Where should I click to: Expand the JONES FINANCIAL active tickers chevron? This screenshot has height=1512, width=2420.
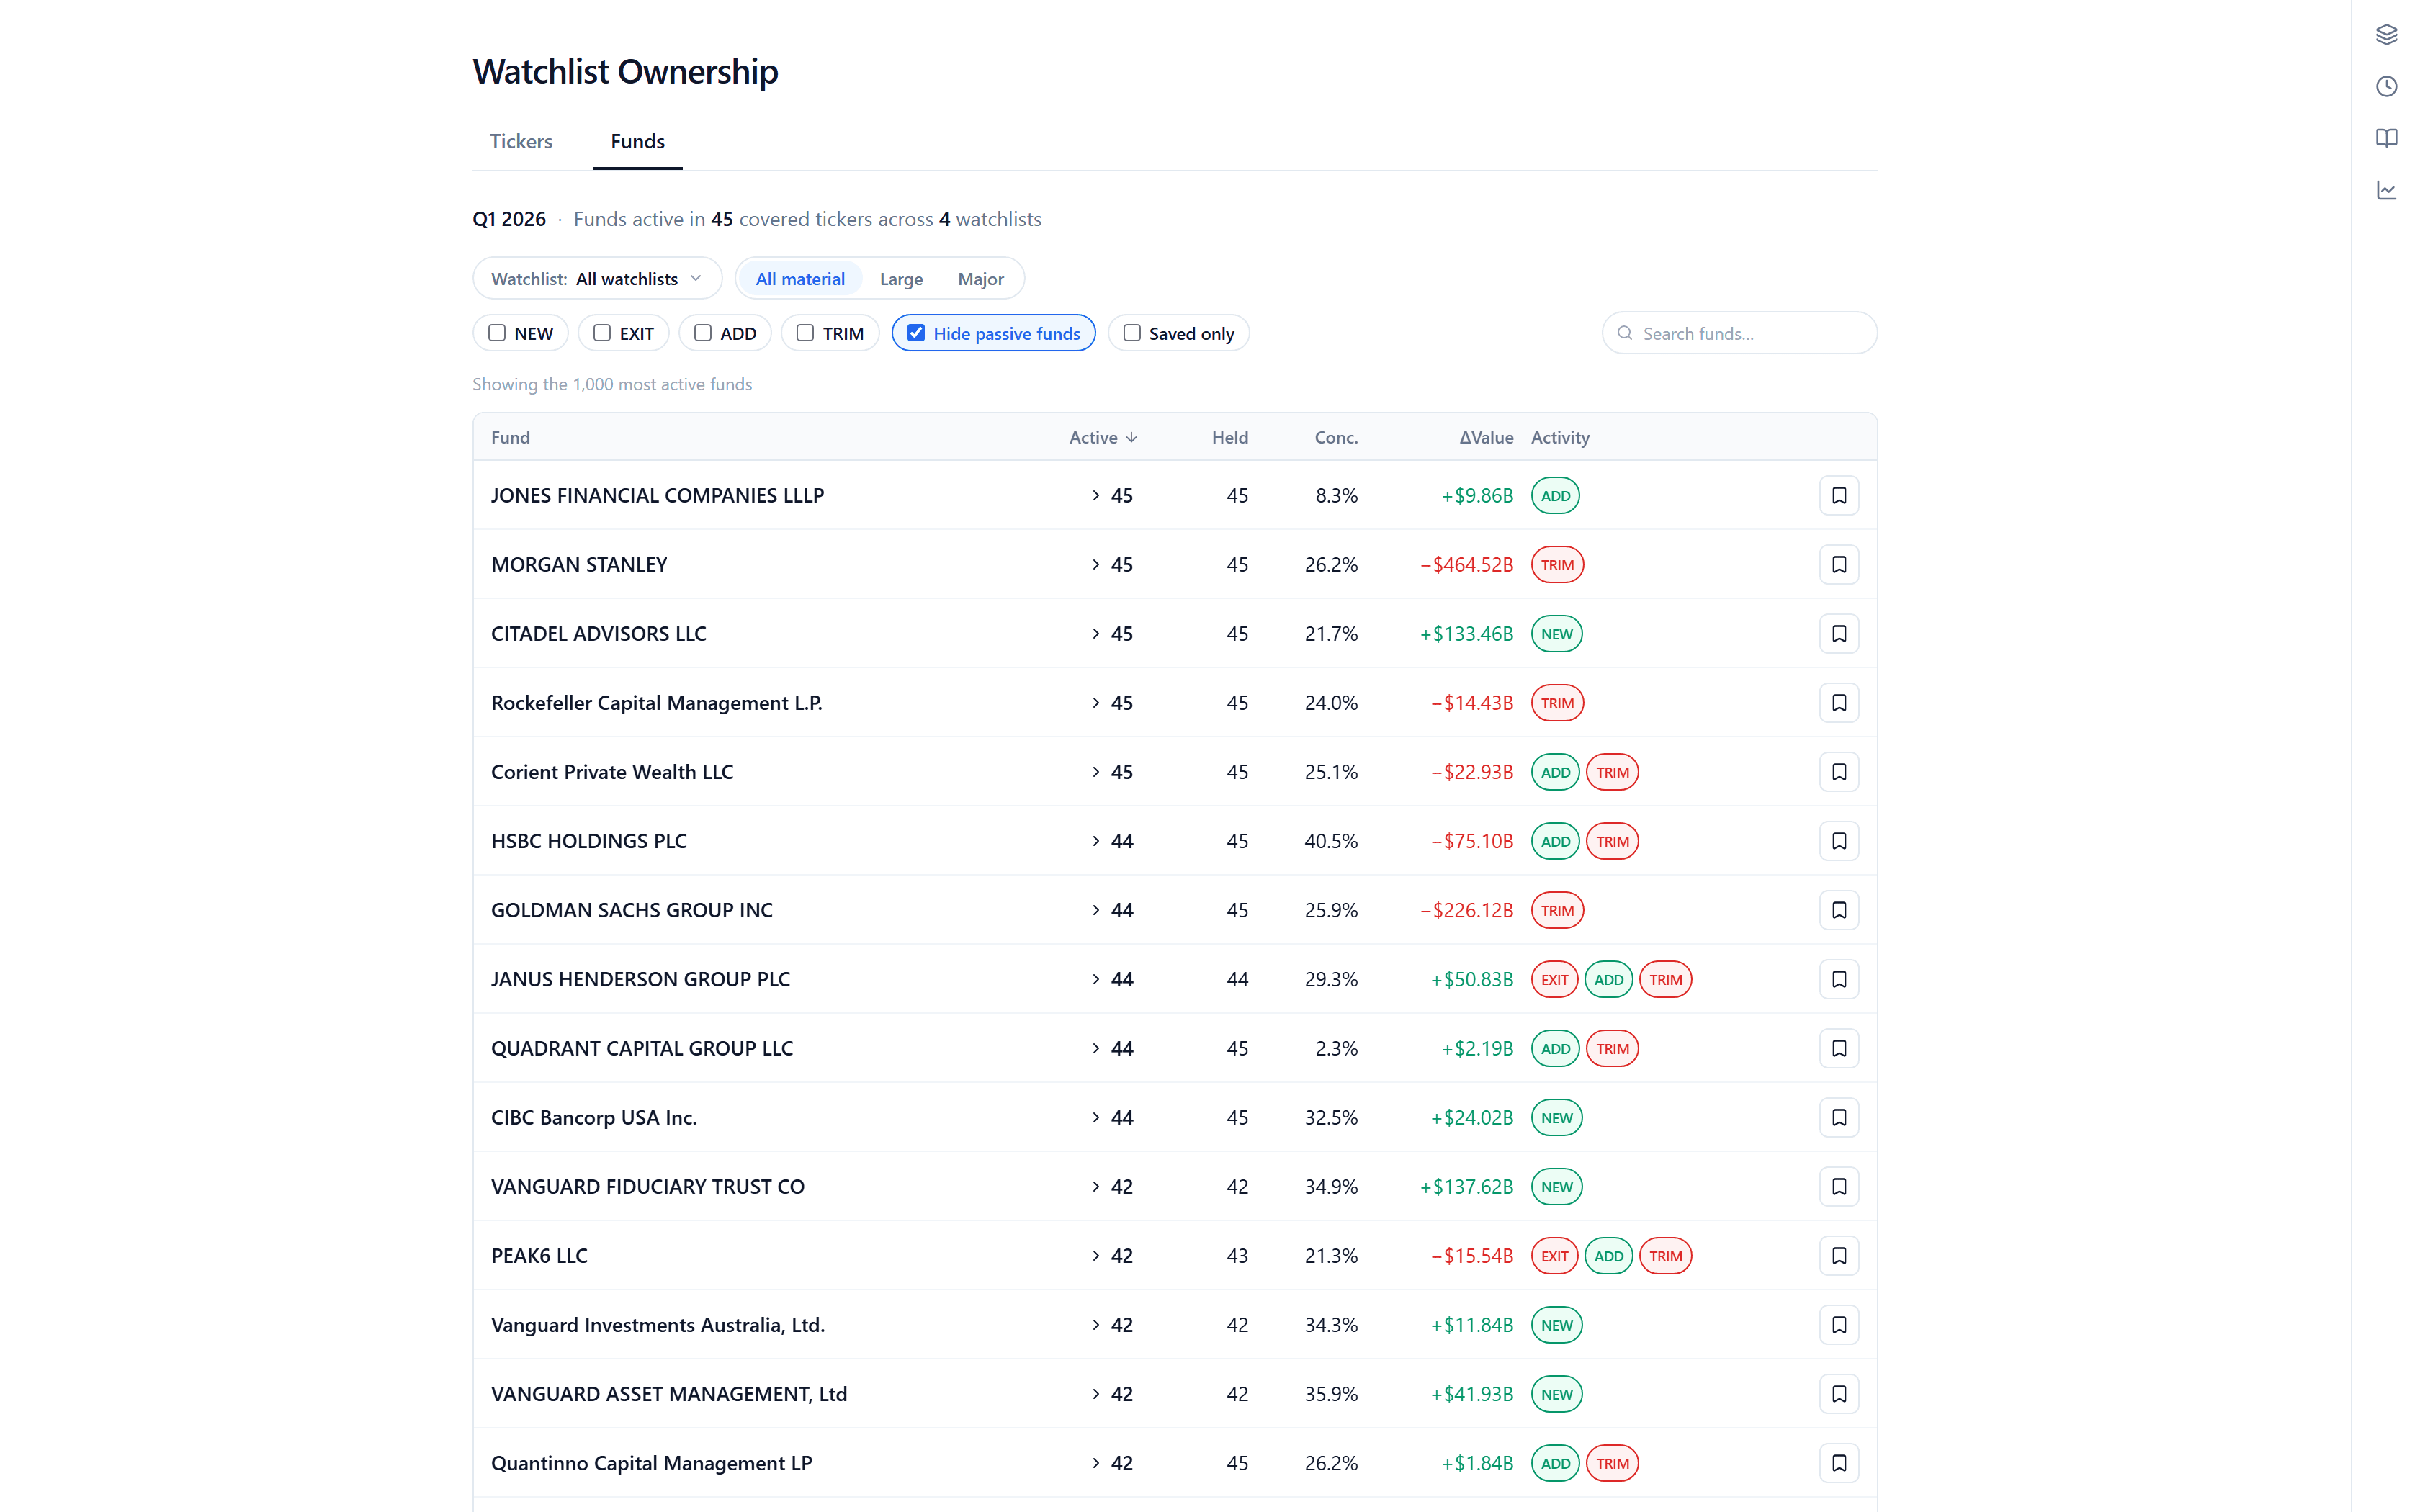click(x=1096, y=495)
